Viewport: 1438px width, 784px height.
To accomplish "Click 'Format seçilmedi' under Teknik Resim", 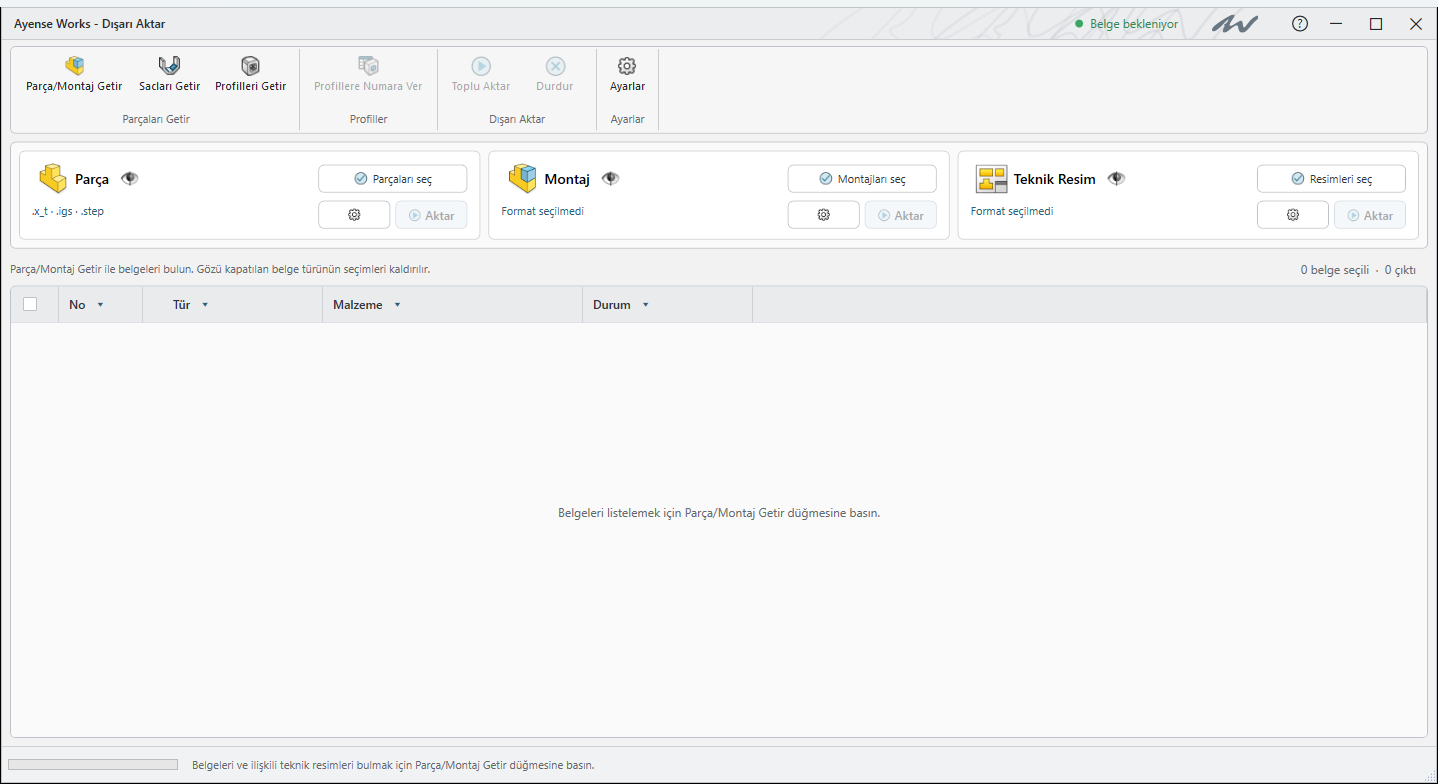I will click(1012, 212).
